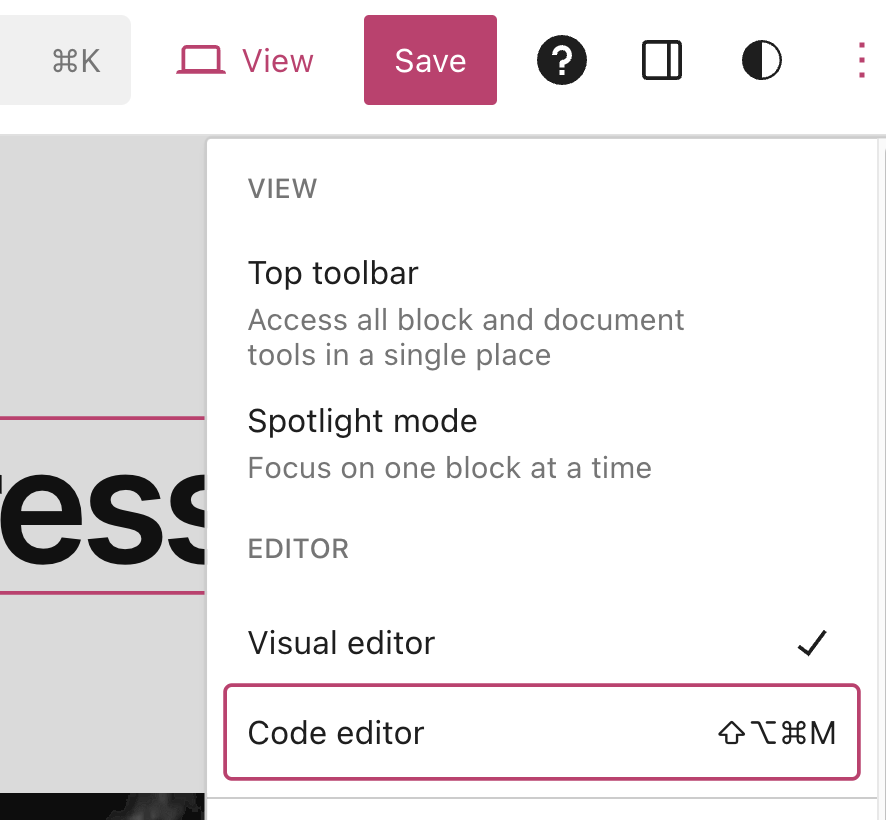Collapse the VIEW options section
This screenshot has width=886, height=820.
coord(282,189)
